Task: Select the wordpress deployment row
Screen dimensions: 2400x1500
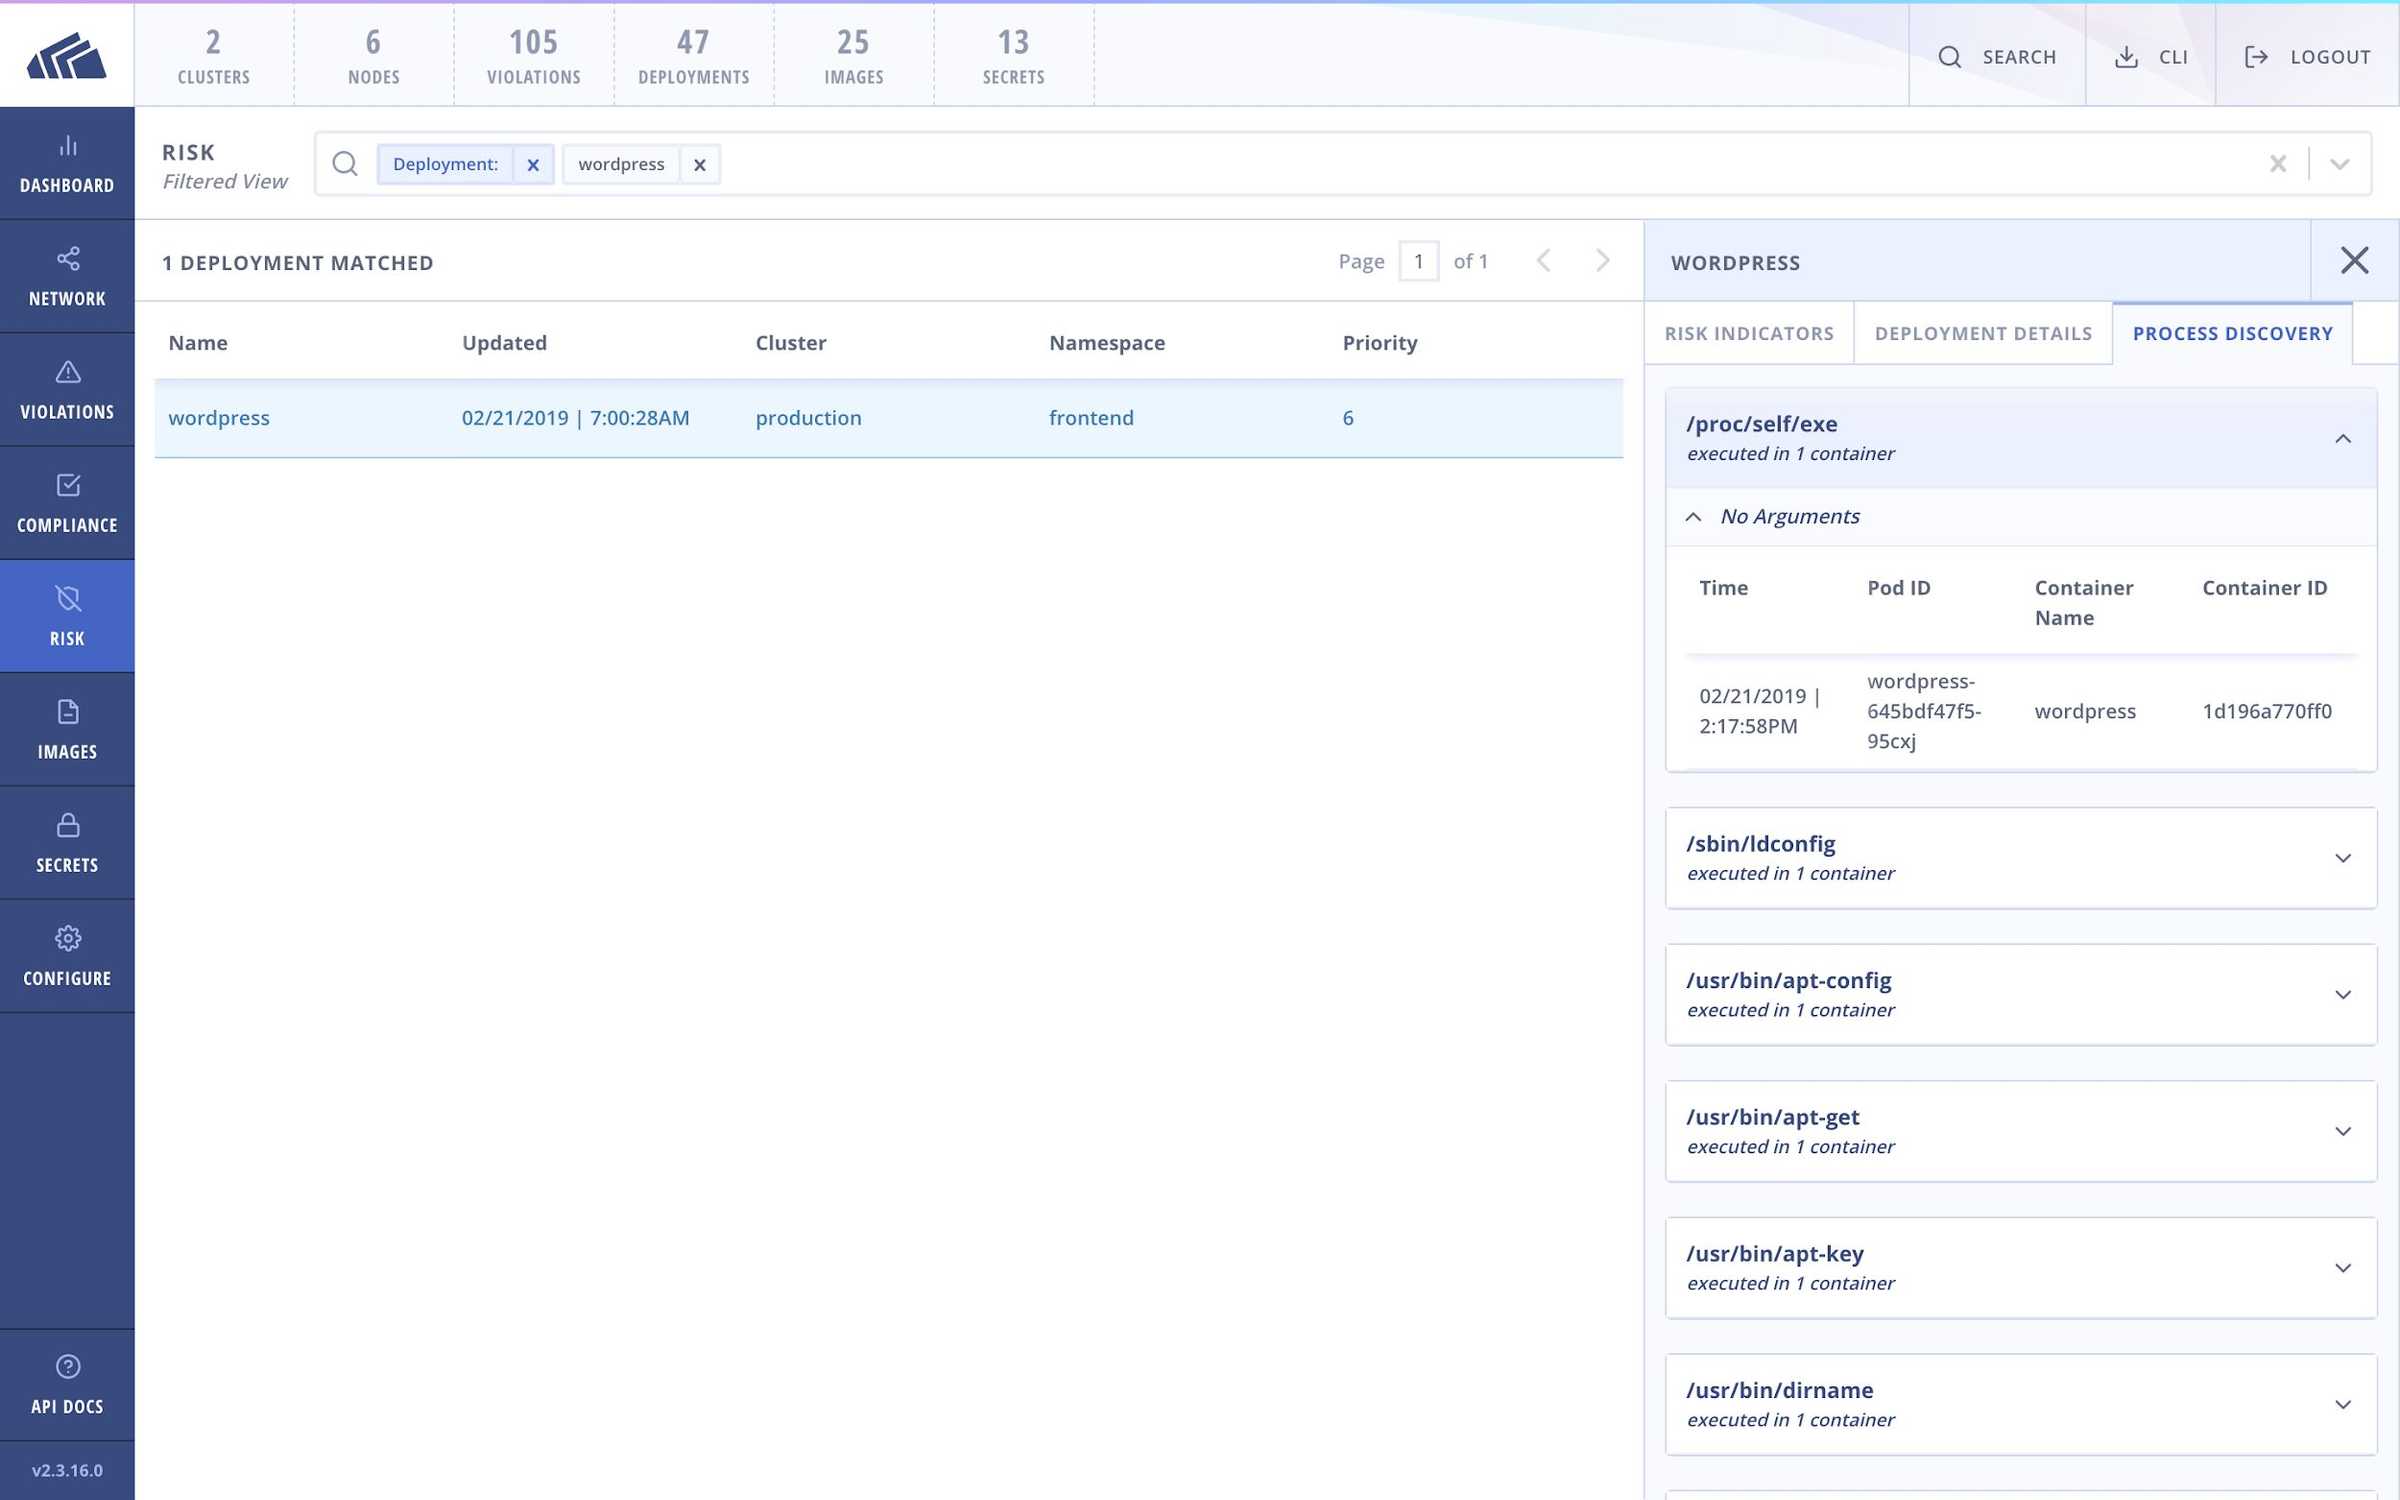Action: 888,418
